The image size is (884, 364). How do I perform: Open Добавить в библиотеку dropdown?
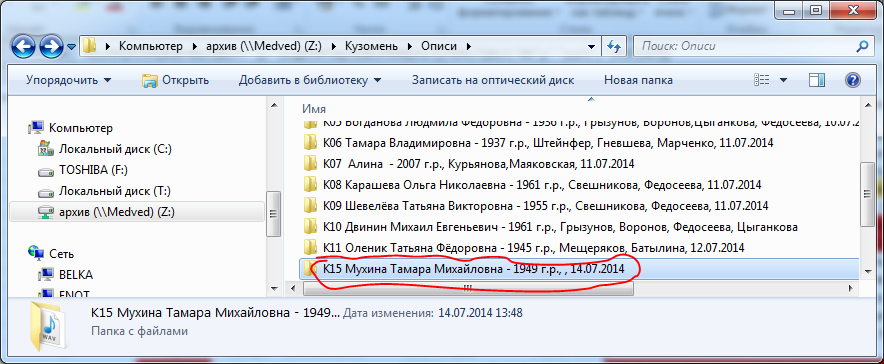point(310,80)
